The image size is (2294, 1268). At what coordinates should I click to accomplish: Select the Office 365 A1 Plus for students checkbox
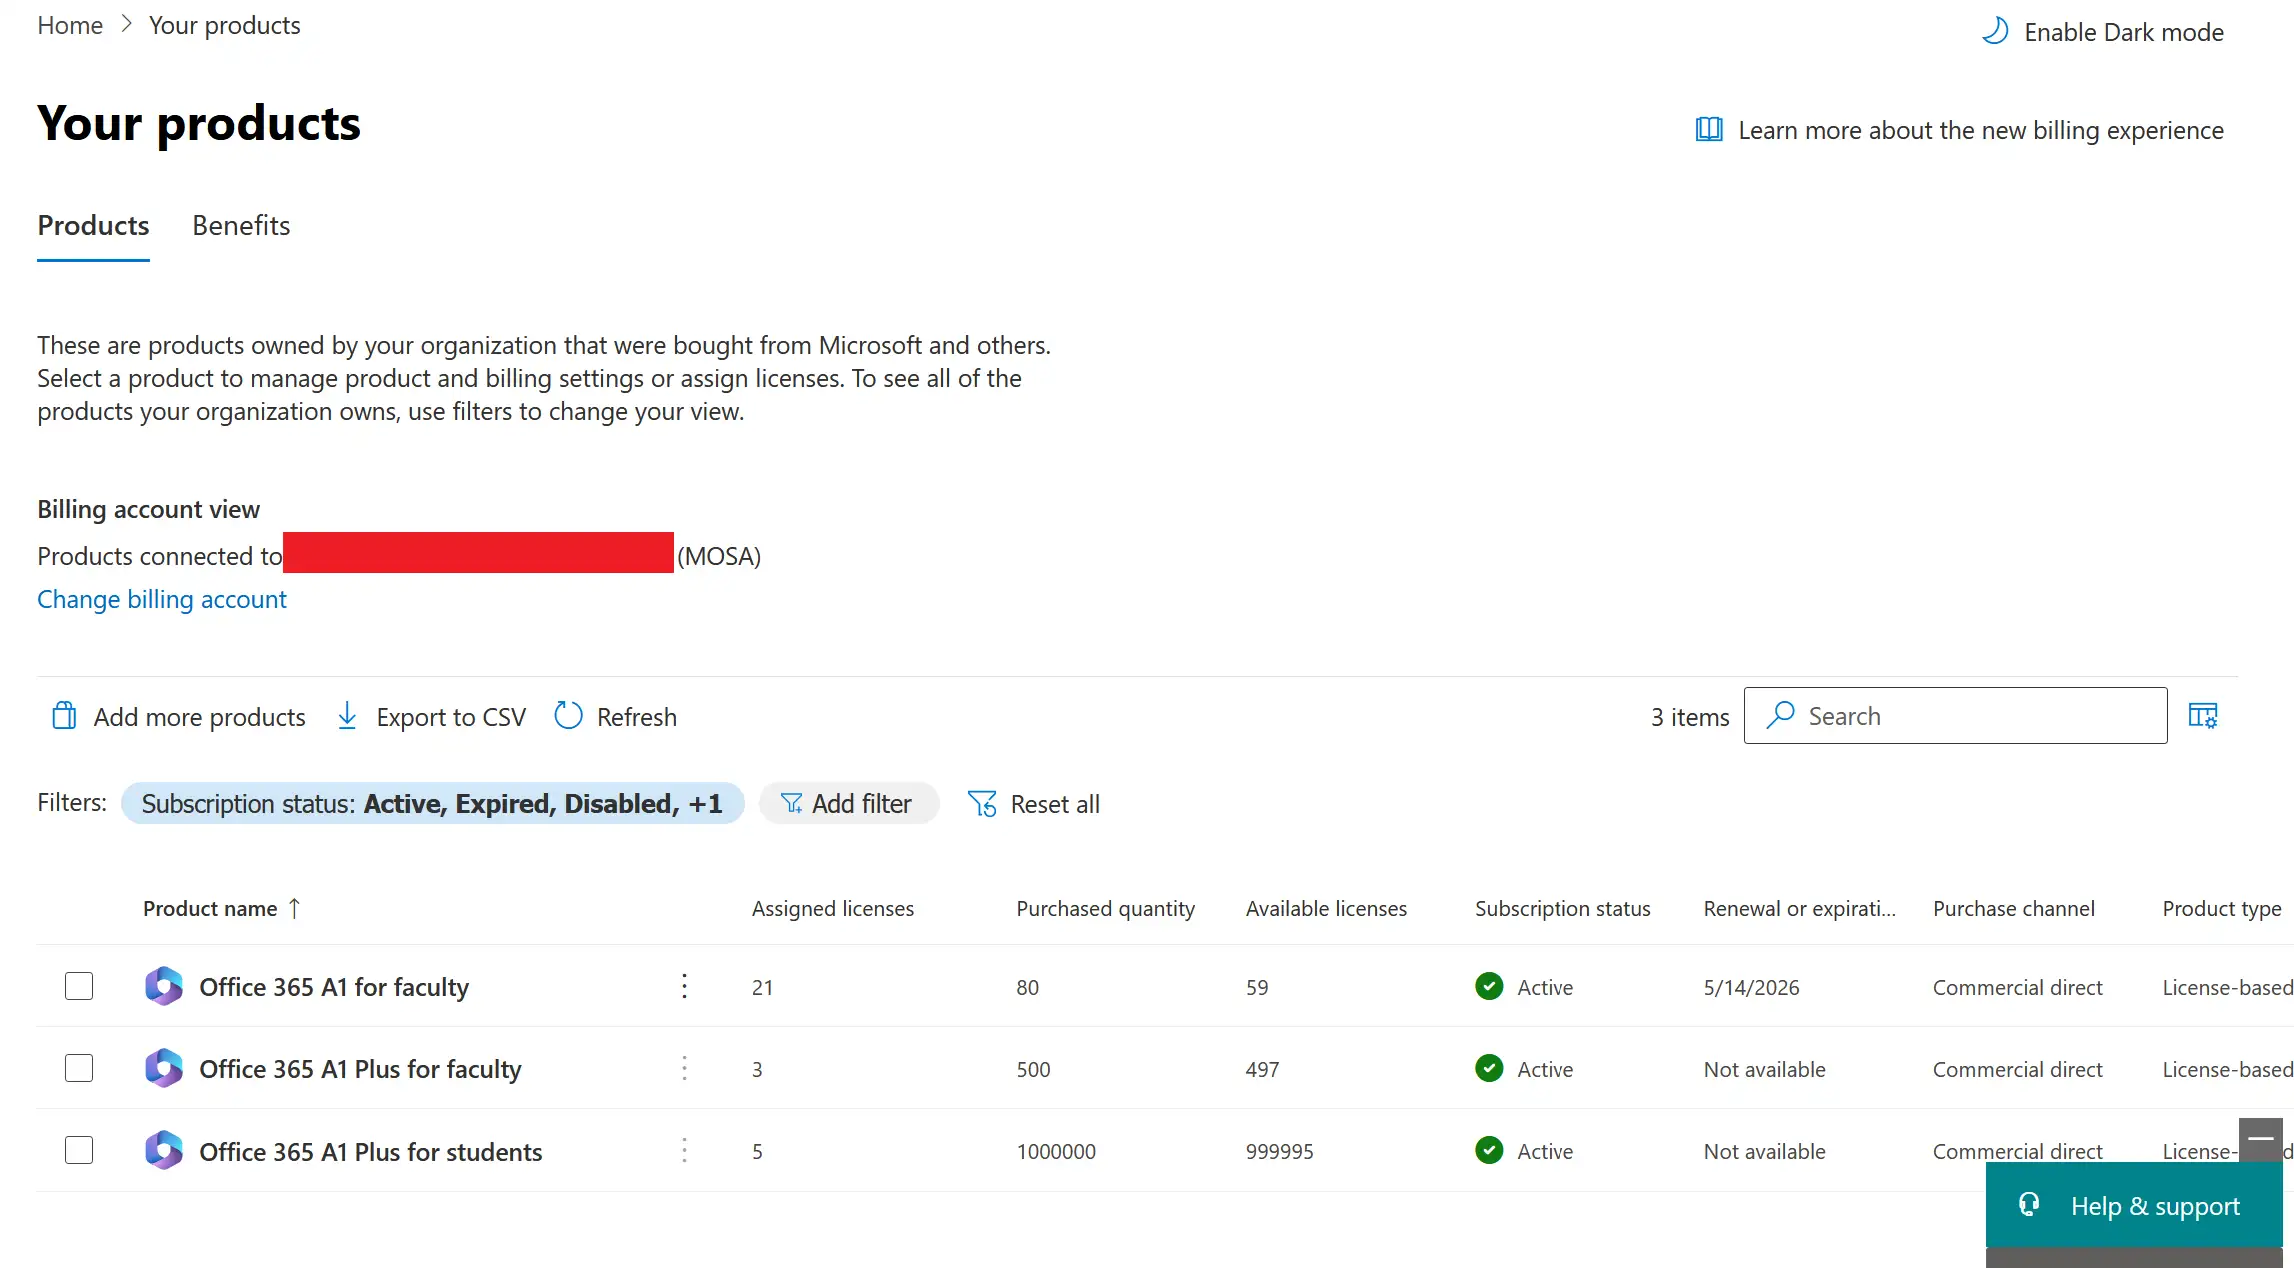coord(79,1150)
